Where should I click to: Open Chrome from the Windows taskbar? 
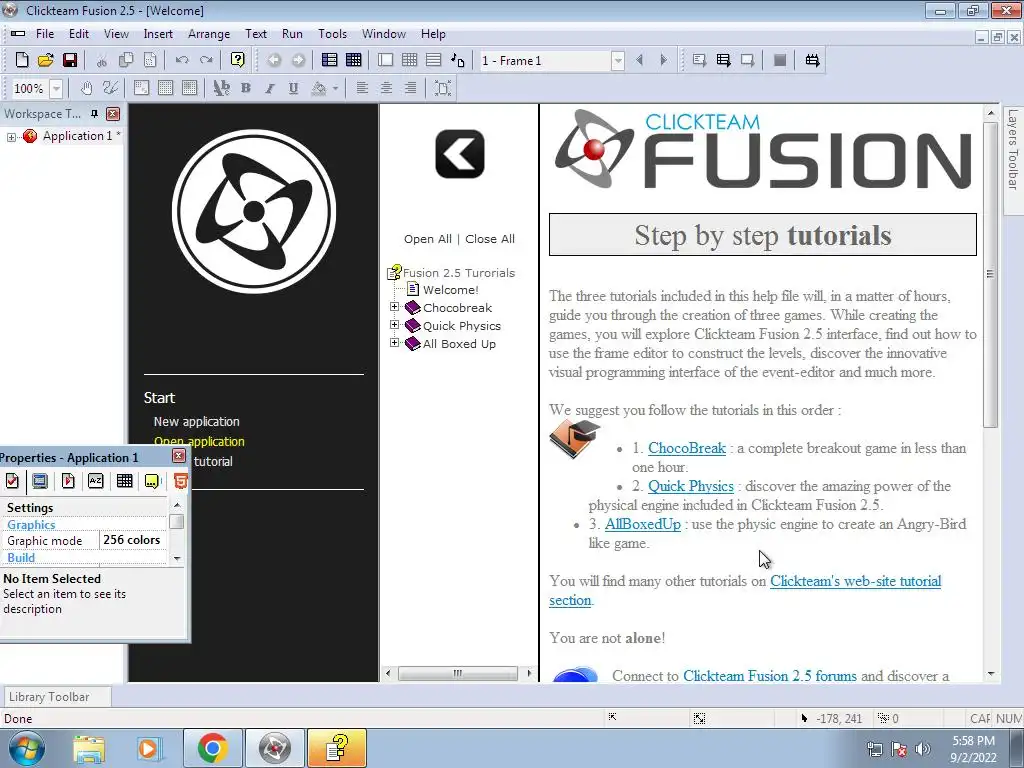tap(212, 748)
